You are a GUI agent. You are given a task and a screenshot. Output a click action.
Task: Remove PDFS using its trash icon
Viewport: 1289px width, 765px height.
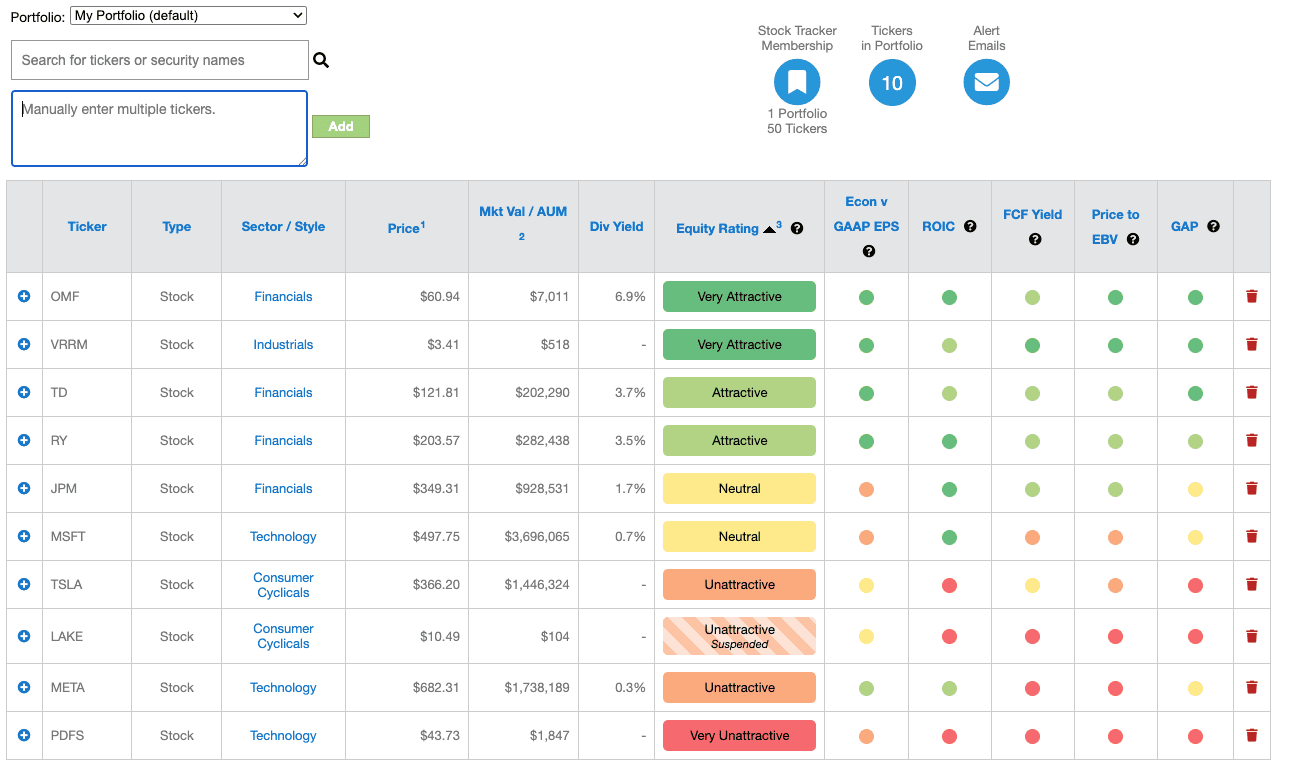[x=1252, y=735]
